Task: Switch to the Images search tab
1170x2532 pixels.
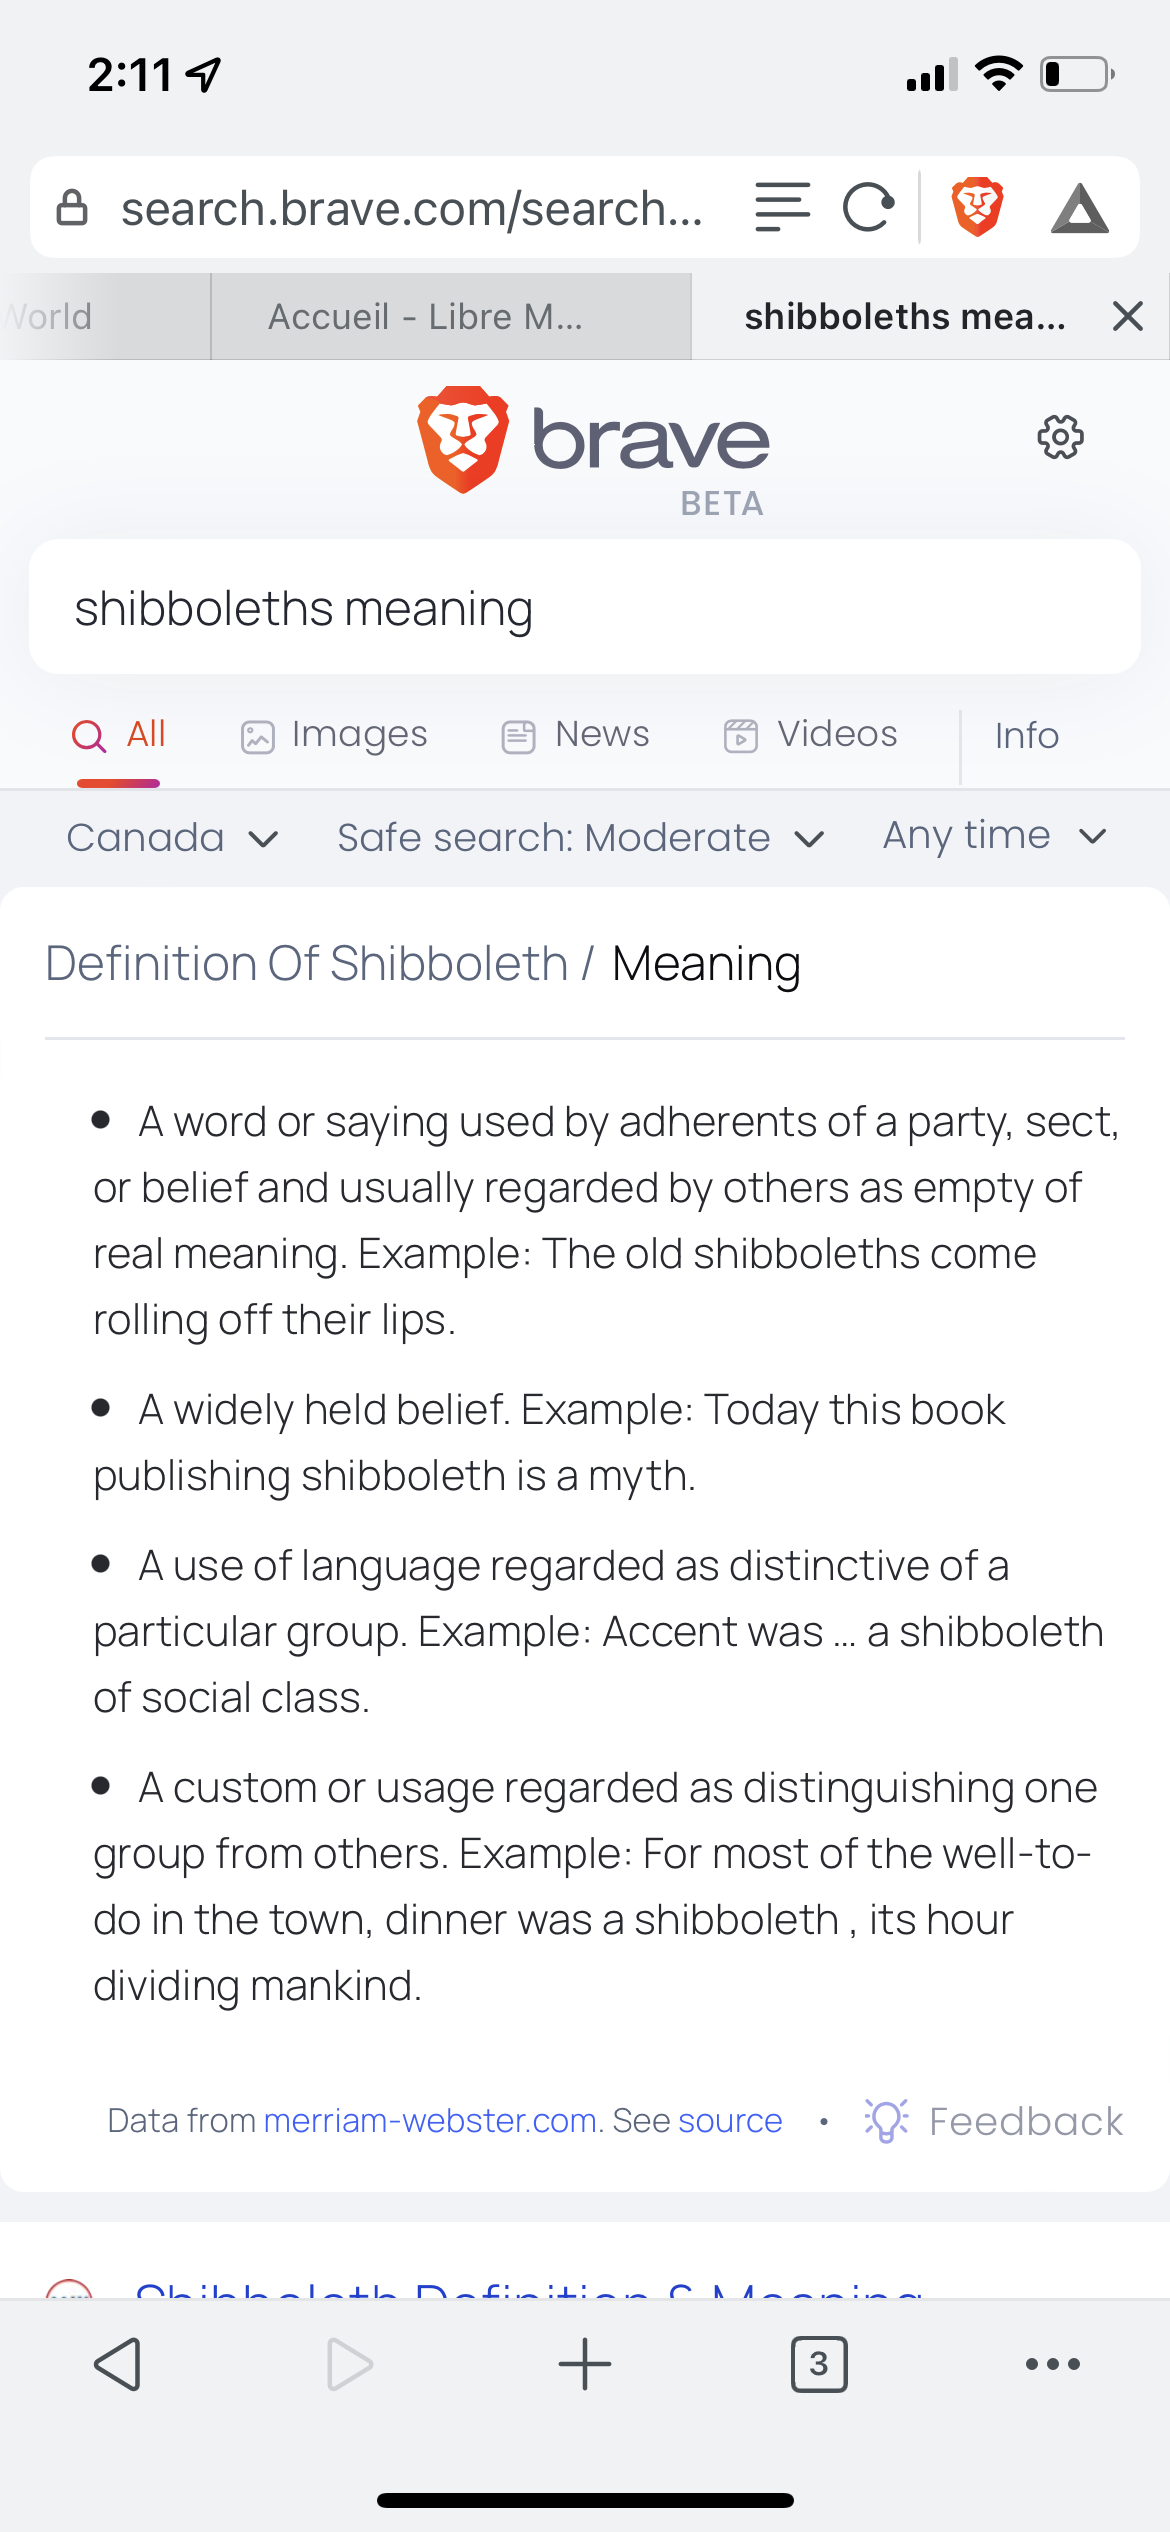Action: 334,735
